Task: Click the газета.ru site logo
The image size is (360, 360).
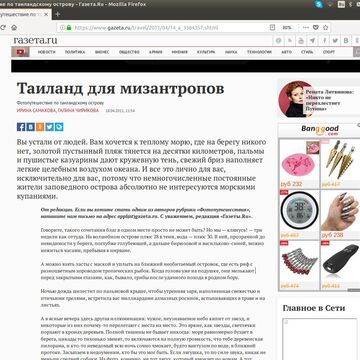Action: [35, 40]
